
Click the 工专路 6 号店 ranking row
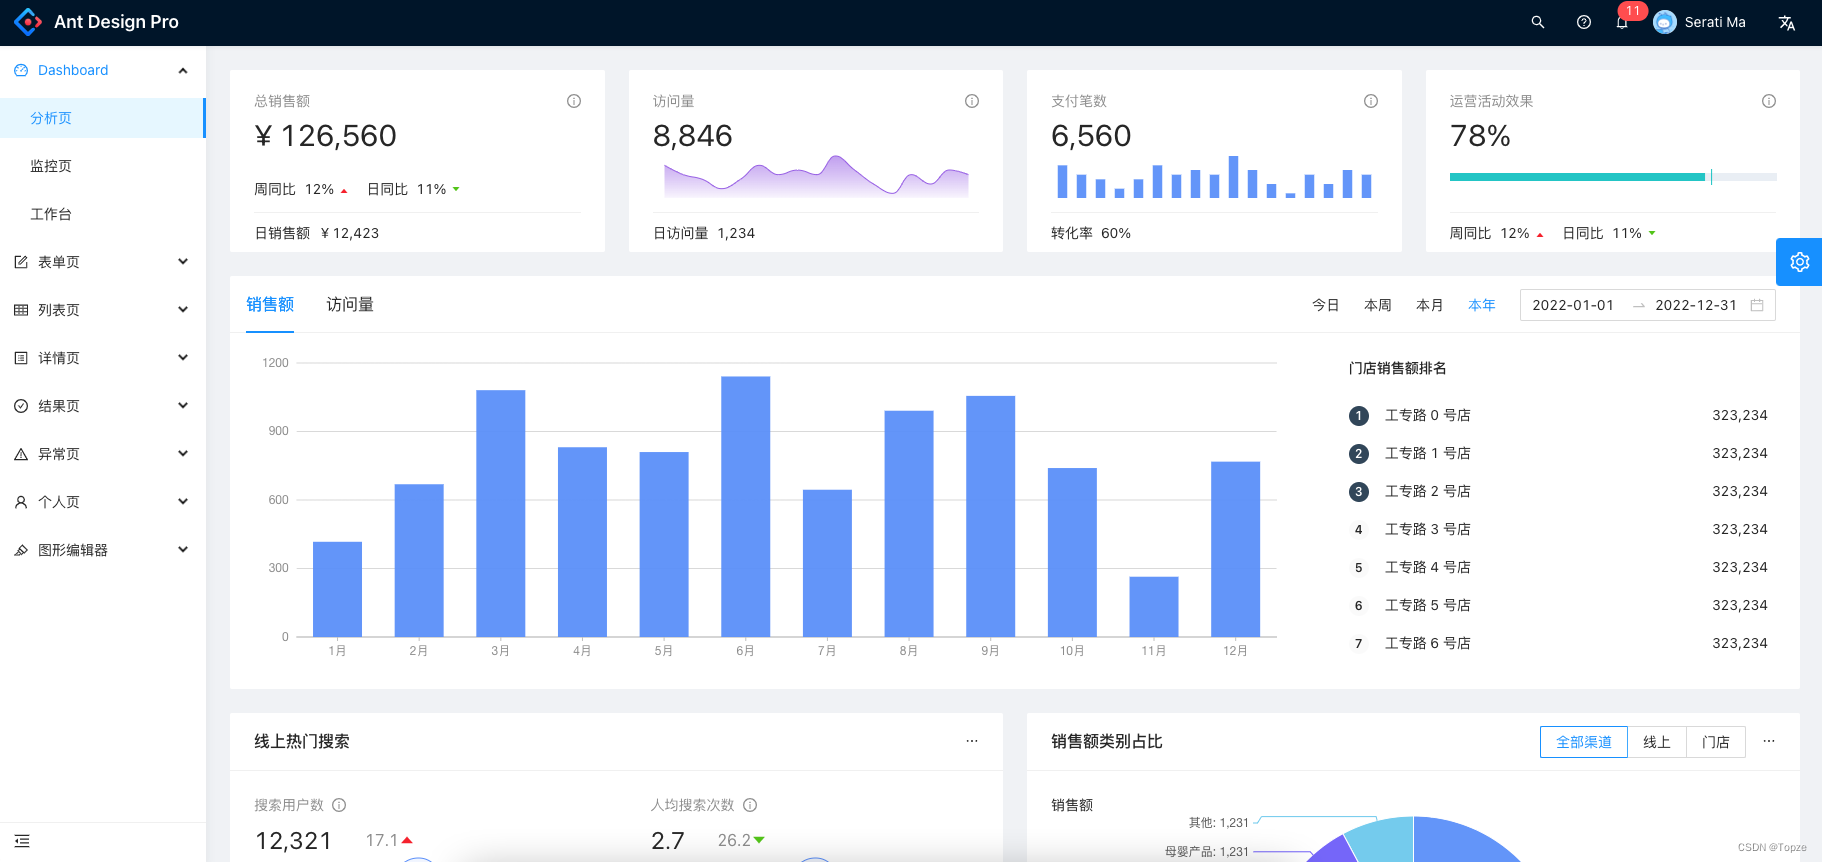(x=1558, y=643)
